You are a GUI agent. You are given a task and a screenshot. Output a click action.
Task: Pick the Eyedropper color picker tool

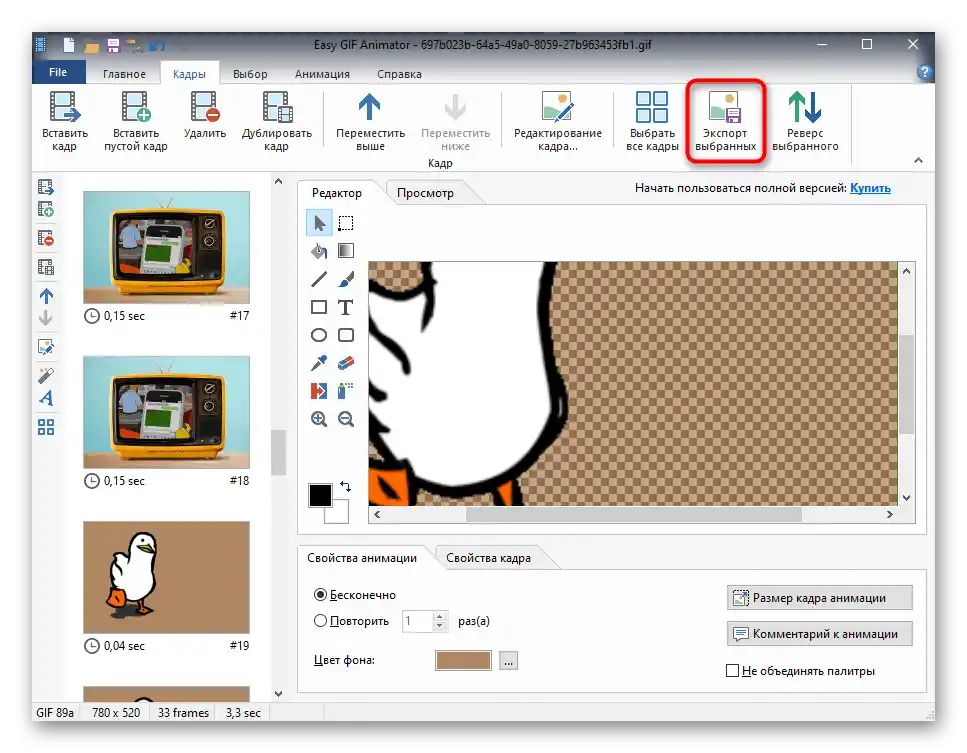click(x=319, y=363)
